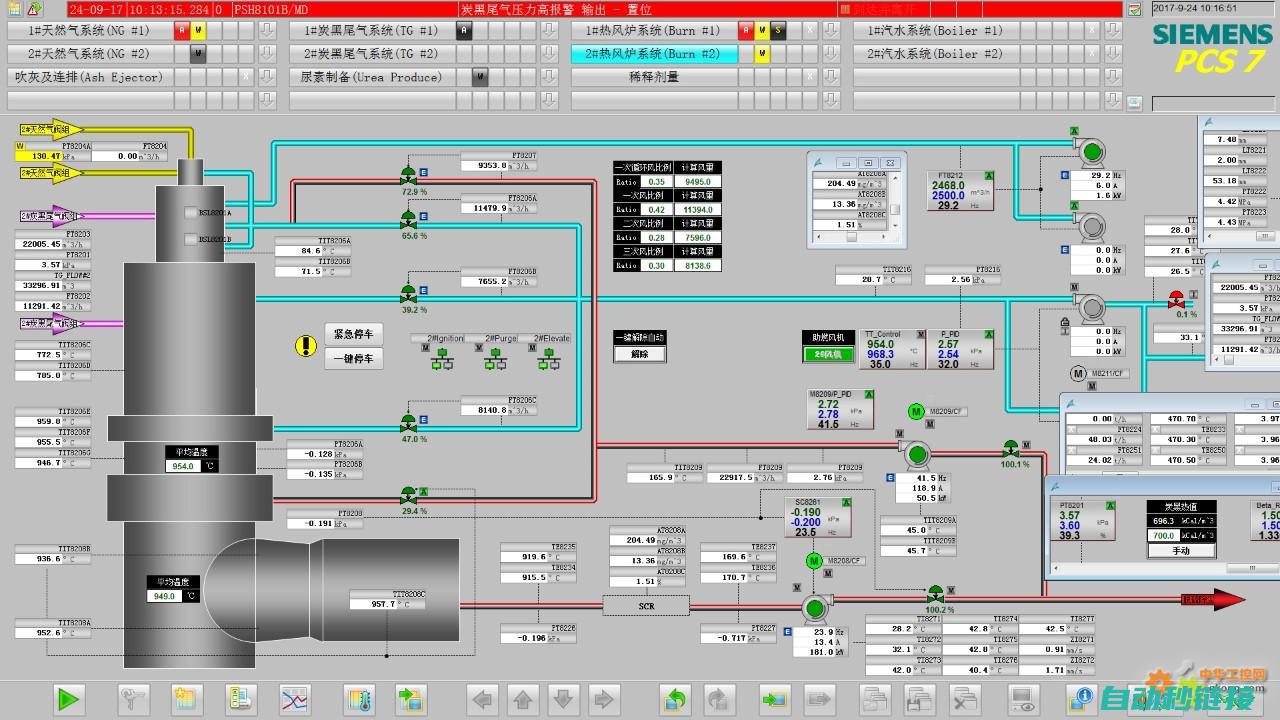Click the A indicator for TG #1
This screenshot has width=1280, height=720.
(464, 31)
